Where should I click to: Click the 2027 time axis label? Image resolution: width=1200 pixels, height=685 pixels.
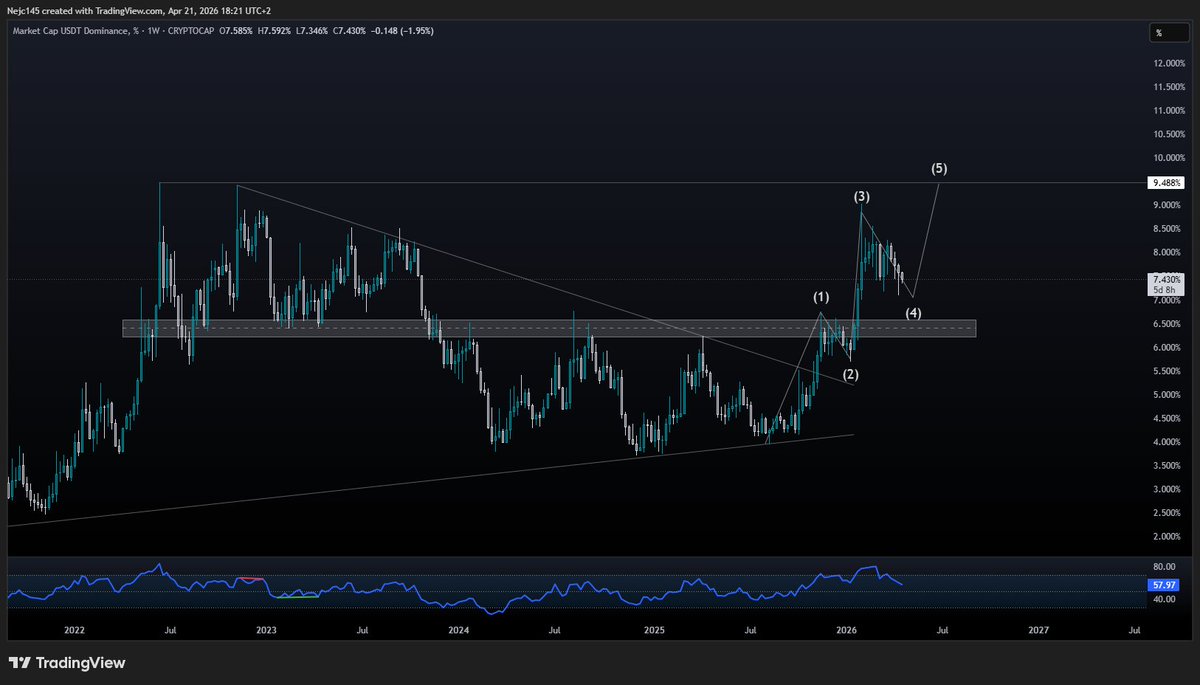(1038, 631)
